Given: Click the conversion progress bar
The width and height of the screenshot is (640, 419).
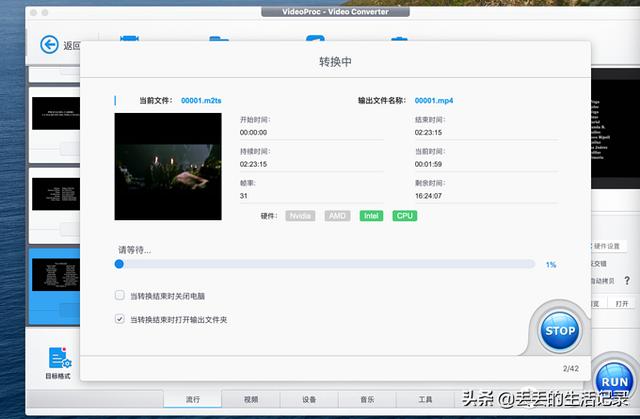Looking at the screenshot, I should click(325, 264).
